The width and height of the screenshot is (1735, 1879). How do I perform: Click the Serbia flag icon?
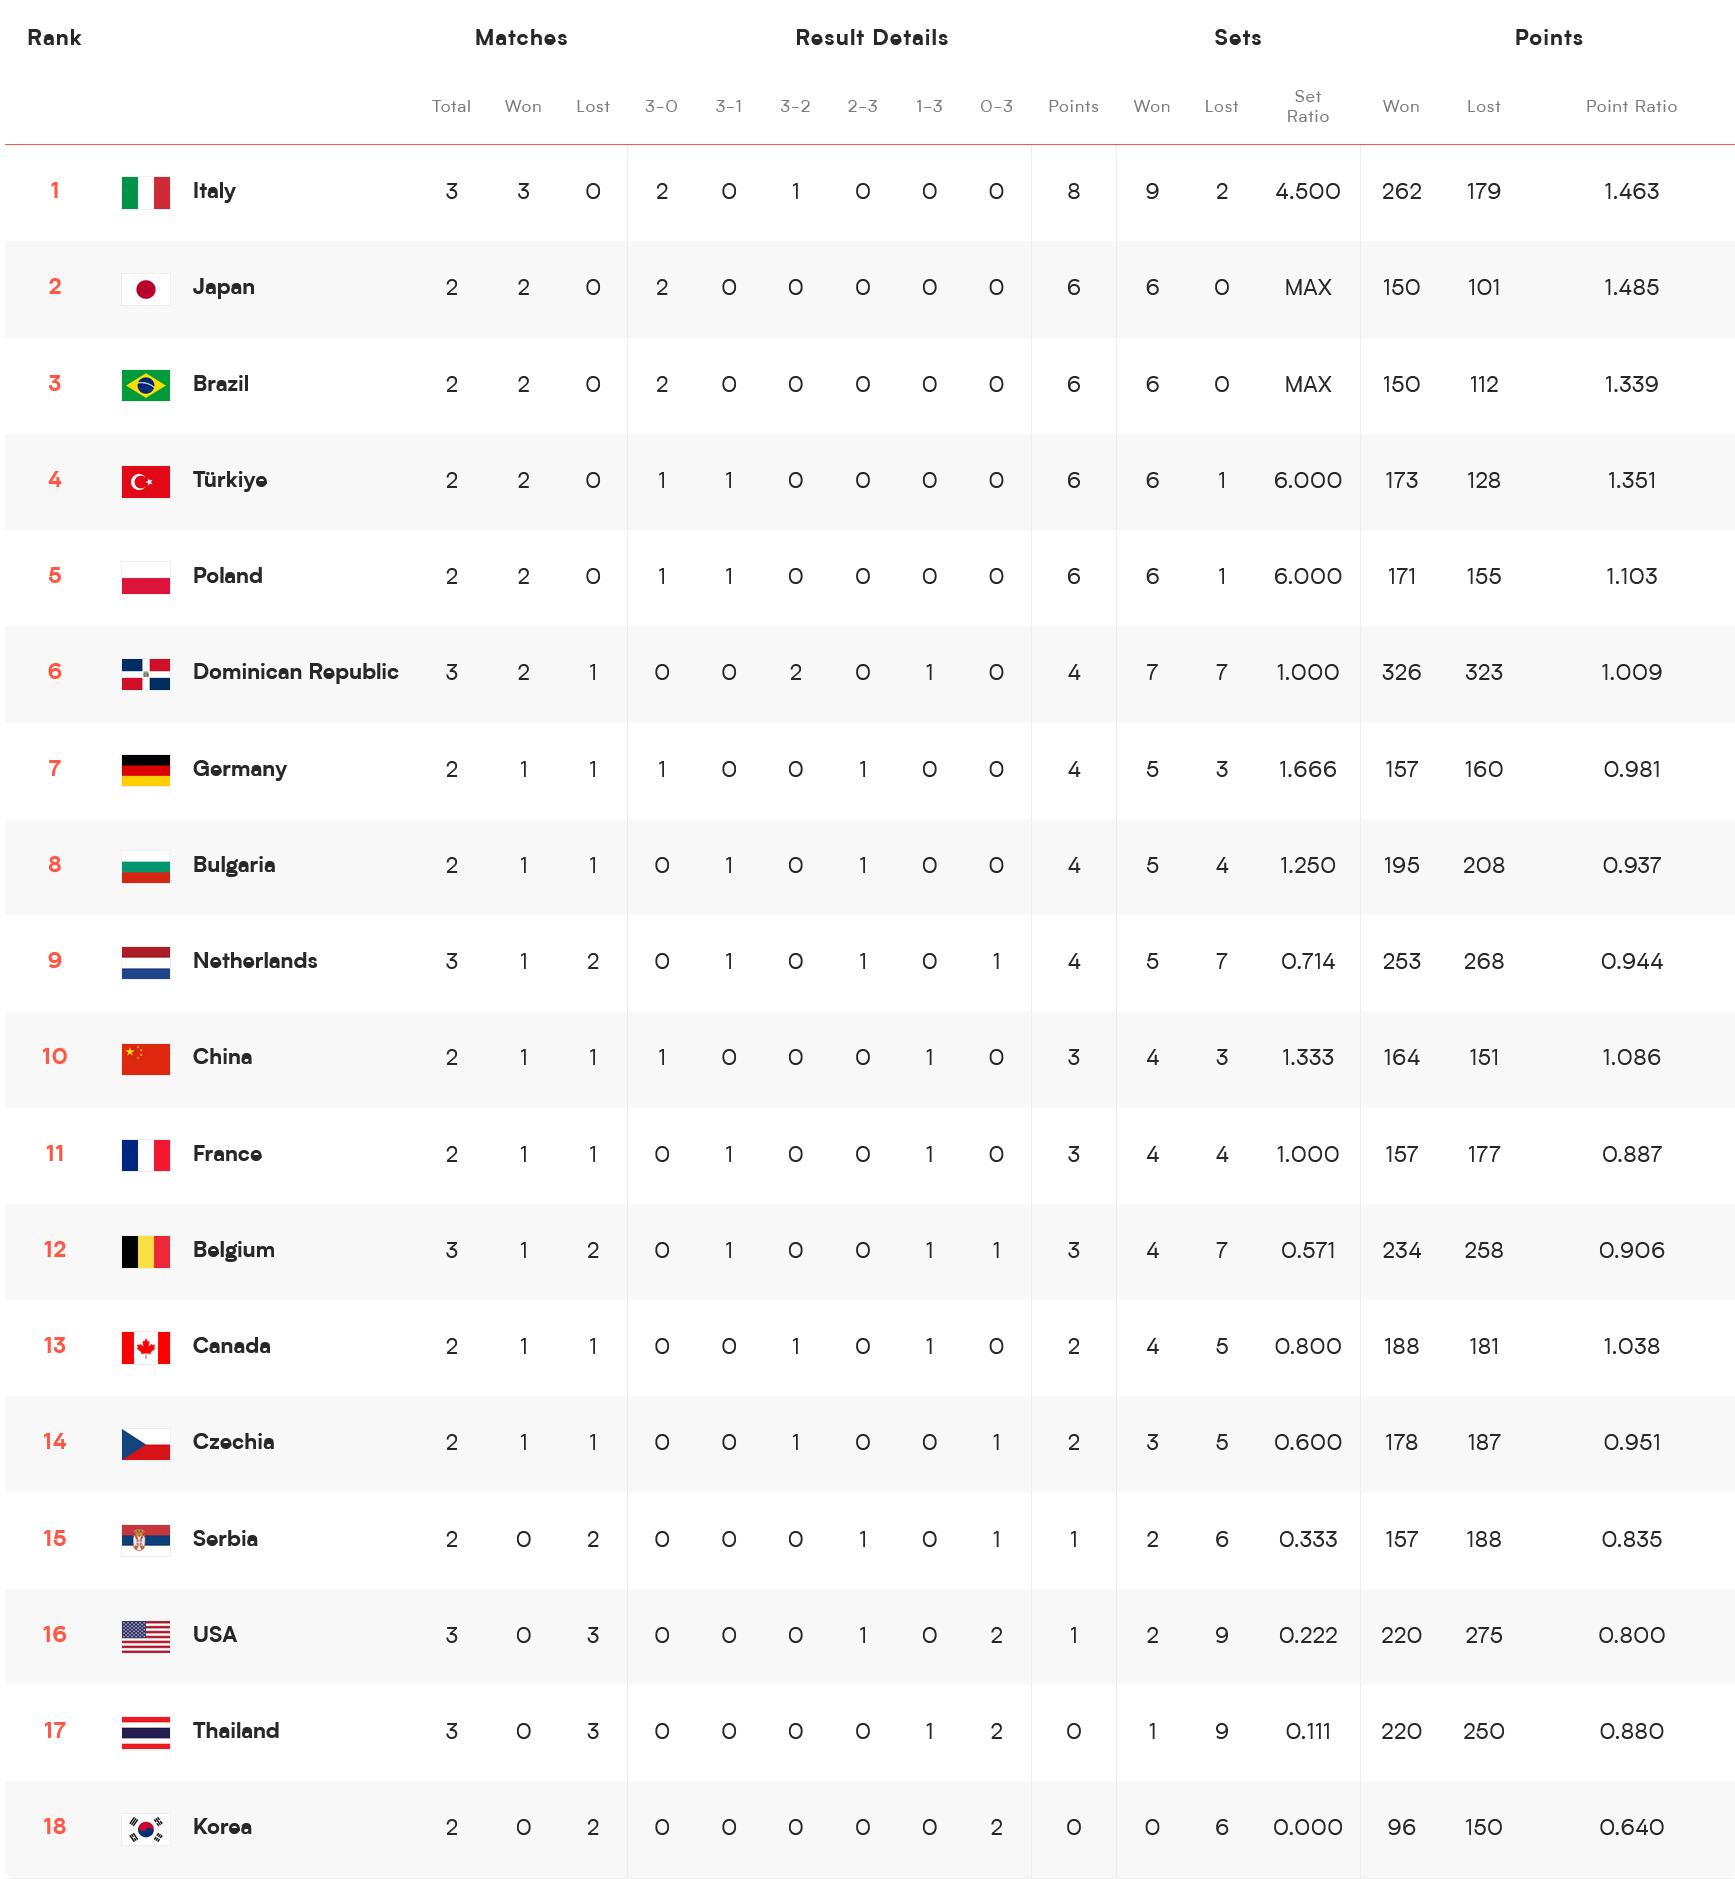pyautogui.click(x=145, y=1540)
